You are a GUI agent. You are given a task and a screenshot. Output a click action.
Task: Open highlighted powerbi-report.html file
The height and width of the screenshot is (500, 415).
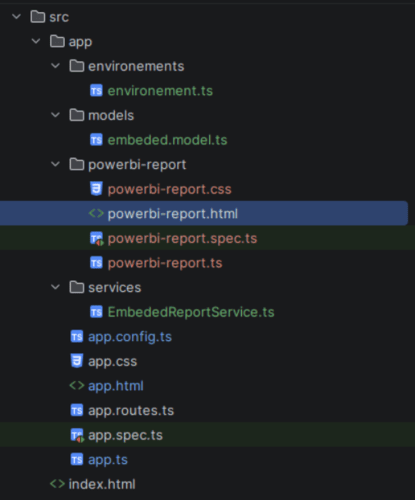point(173,214)
